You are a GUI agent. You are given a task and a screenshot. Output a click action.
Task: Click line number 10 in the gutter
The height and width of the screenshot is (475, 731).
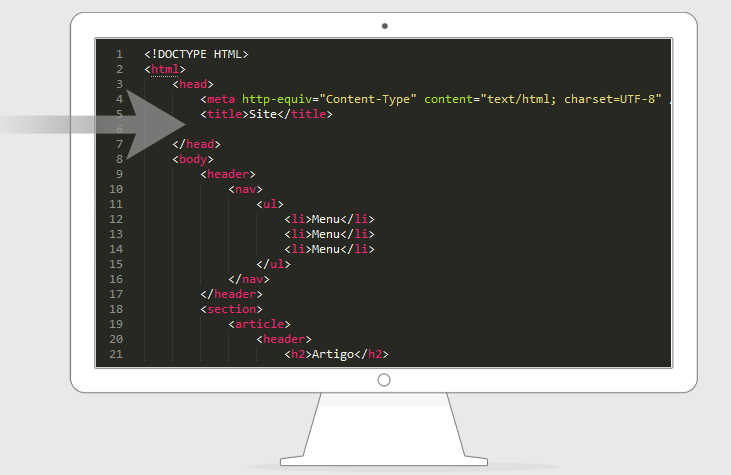(x=116, y=189)
